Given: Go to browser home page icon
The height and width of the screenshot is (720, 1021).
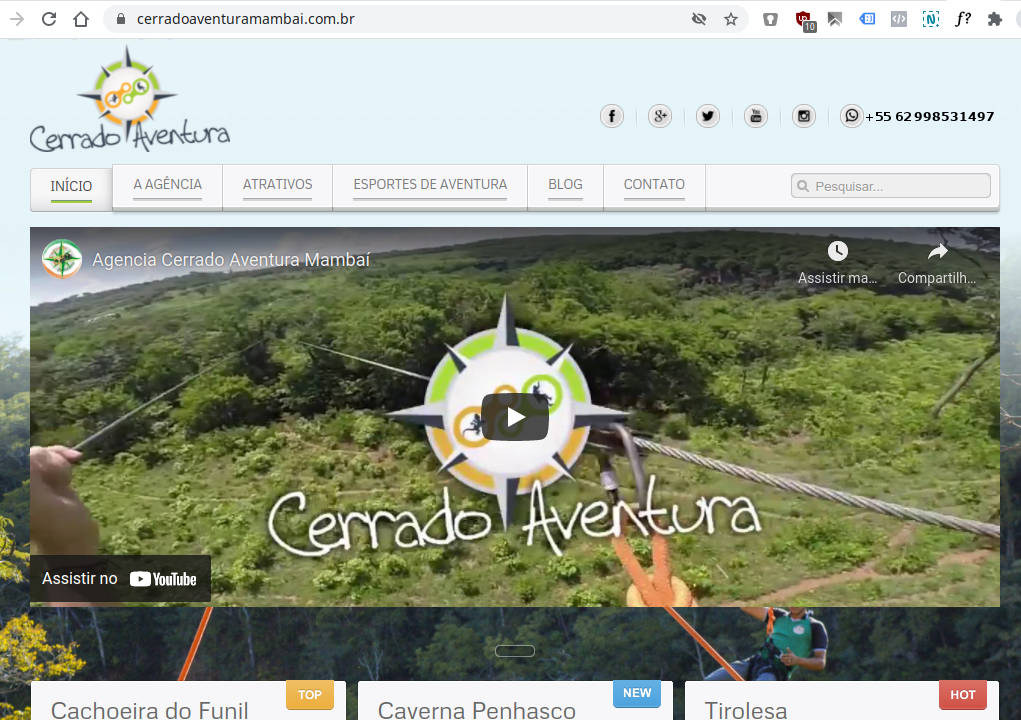Looking at the screenshot, I should click(81, 19).
